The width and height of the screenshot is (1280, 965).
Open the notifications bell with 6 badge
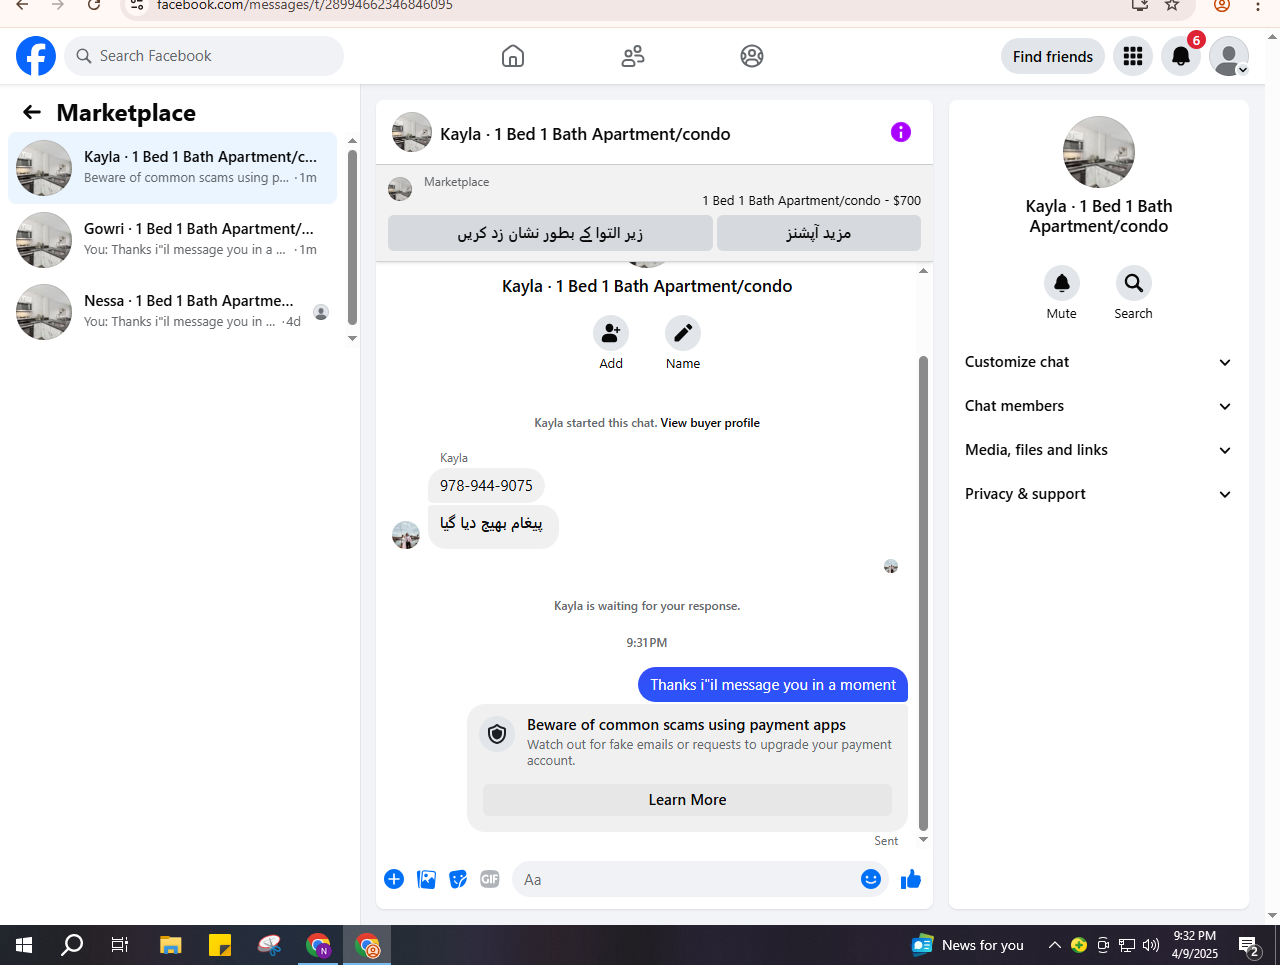1181,56
